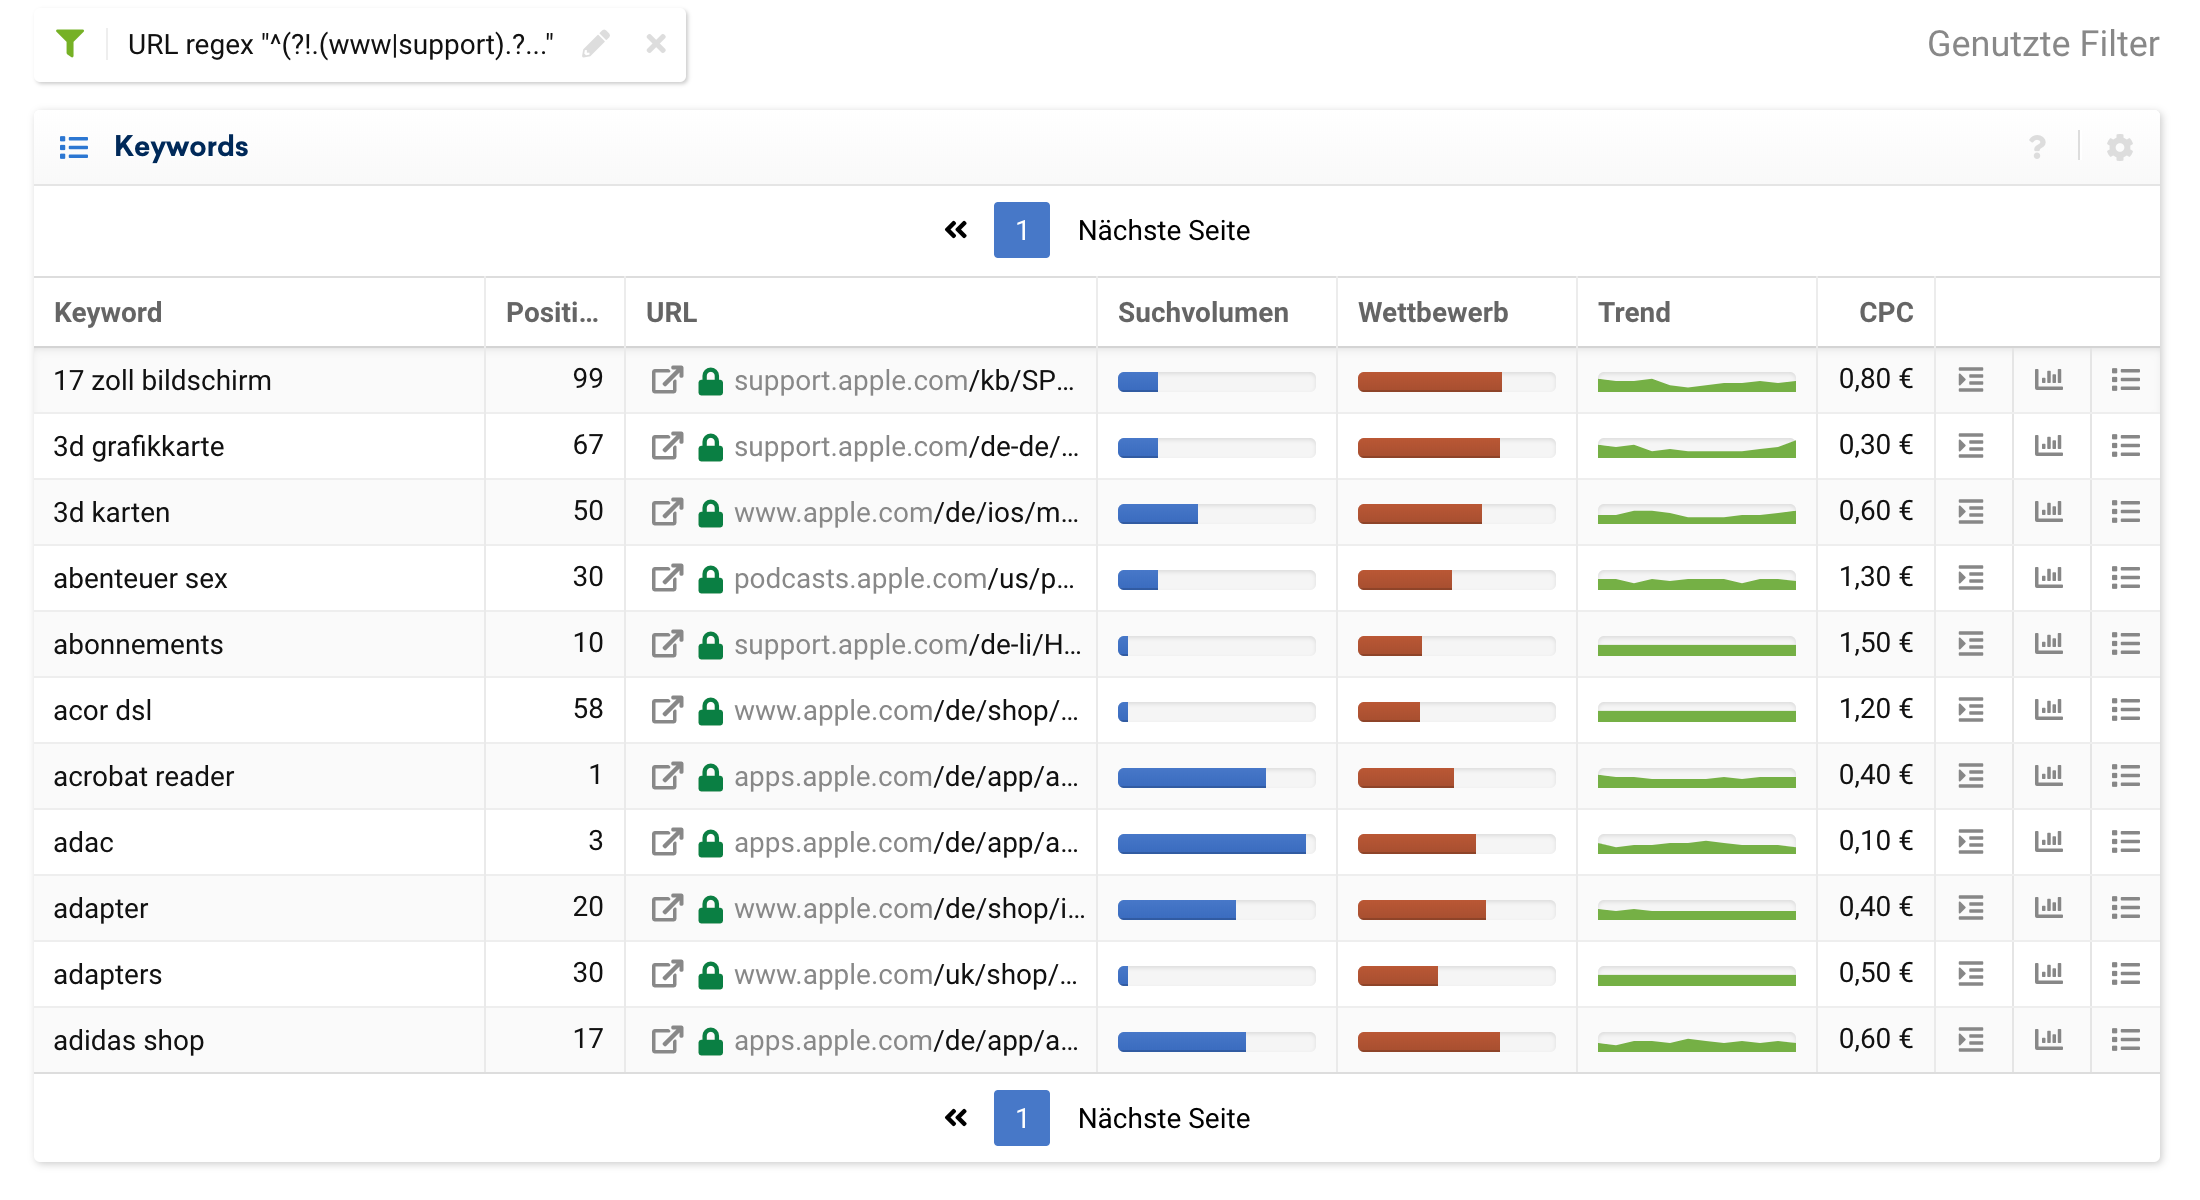Click the CPC value 1,50 €

tap(1876, 643)
